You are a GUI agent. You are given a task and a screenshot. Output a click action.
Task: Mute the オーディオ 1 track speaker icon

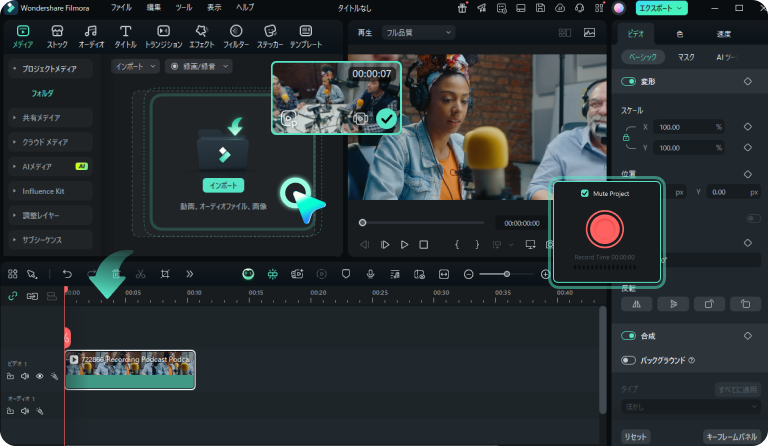pyautogui.click(x=25, y=411)
